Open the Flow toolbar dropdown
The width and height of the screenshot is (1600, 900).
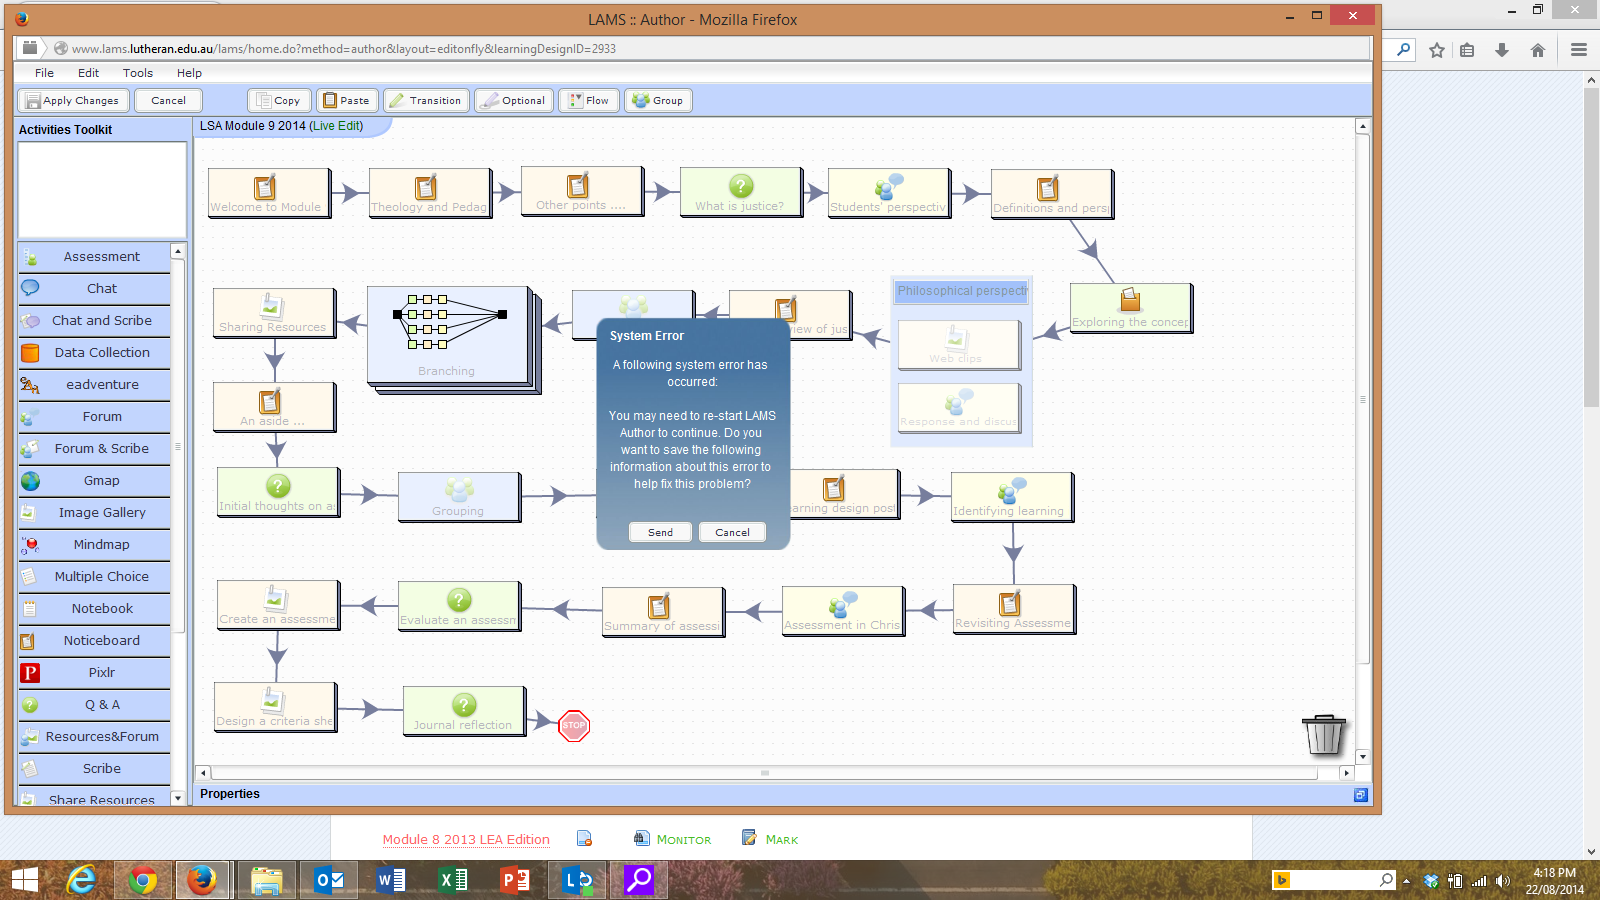coord(588,100)
